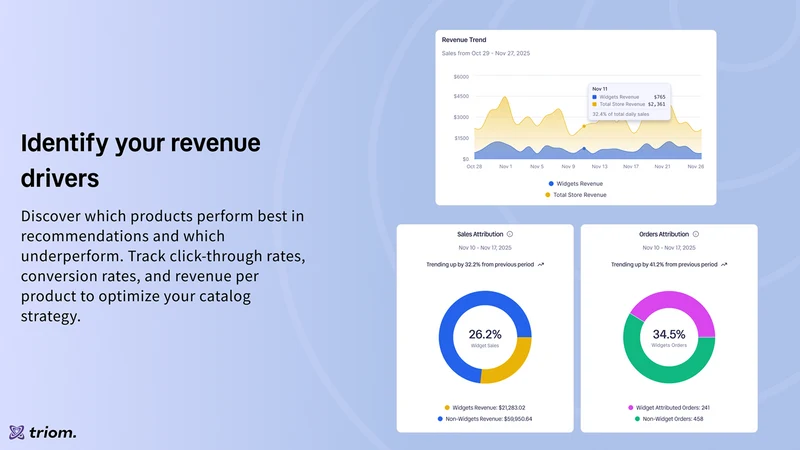Click the $6000 y-axis label

(461, 77)
